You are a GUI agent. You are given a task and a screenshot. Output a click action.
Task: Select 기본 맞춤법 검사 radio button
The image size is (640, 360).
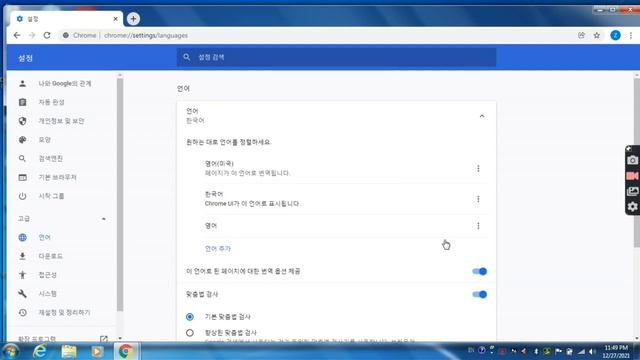[x=190, y=317]
